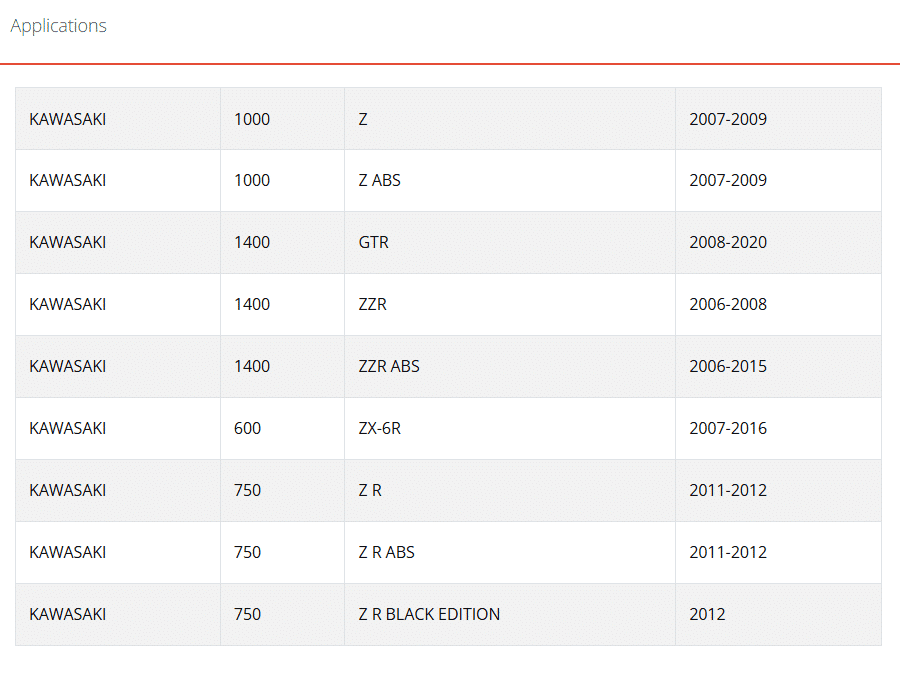900x673 pixels.
Task: Select the 2007-2016 year range cell
Action: point(728,428)
